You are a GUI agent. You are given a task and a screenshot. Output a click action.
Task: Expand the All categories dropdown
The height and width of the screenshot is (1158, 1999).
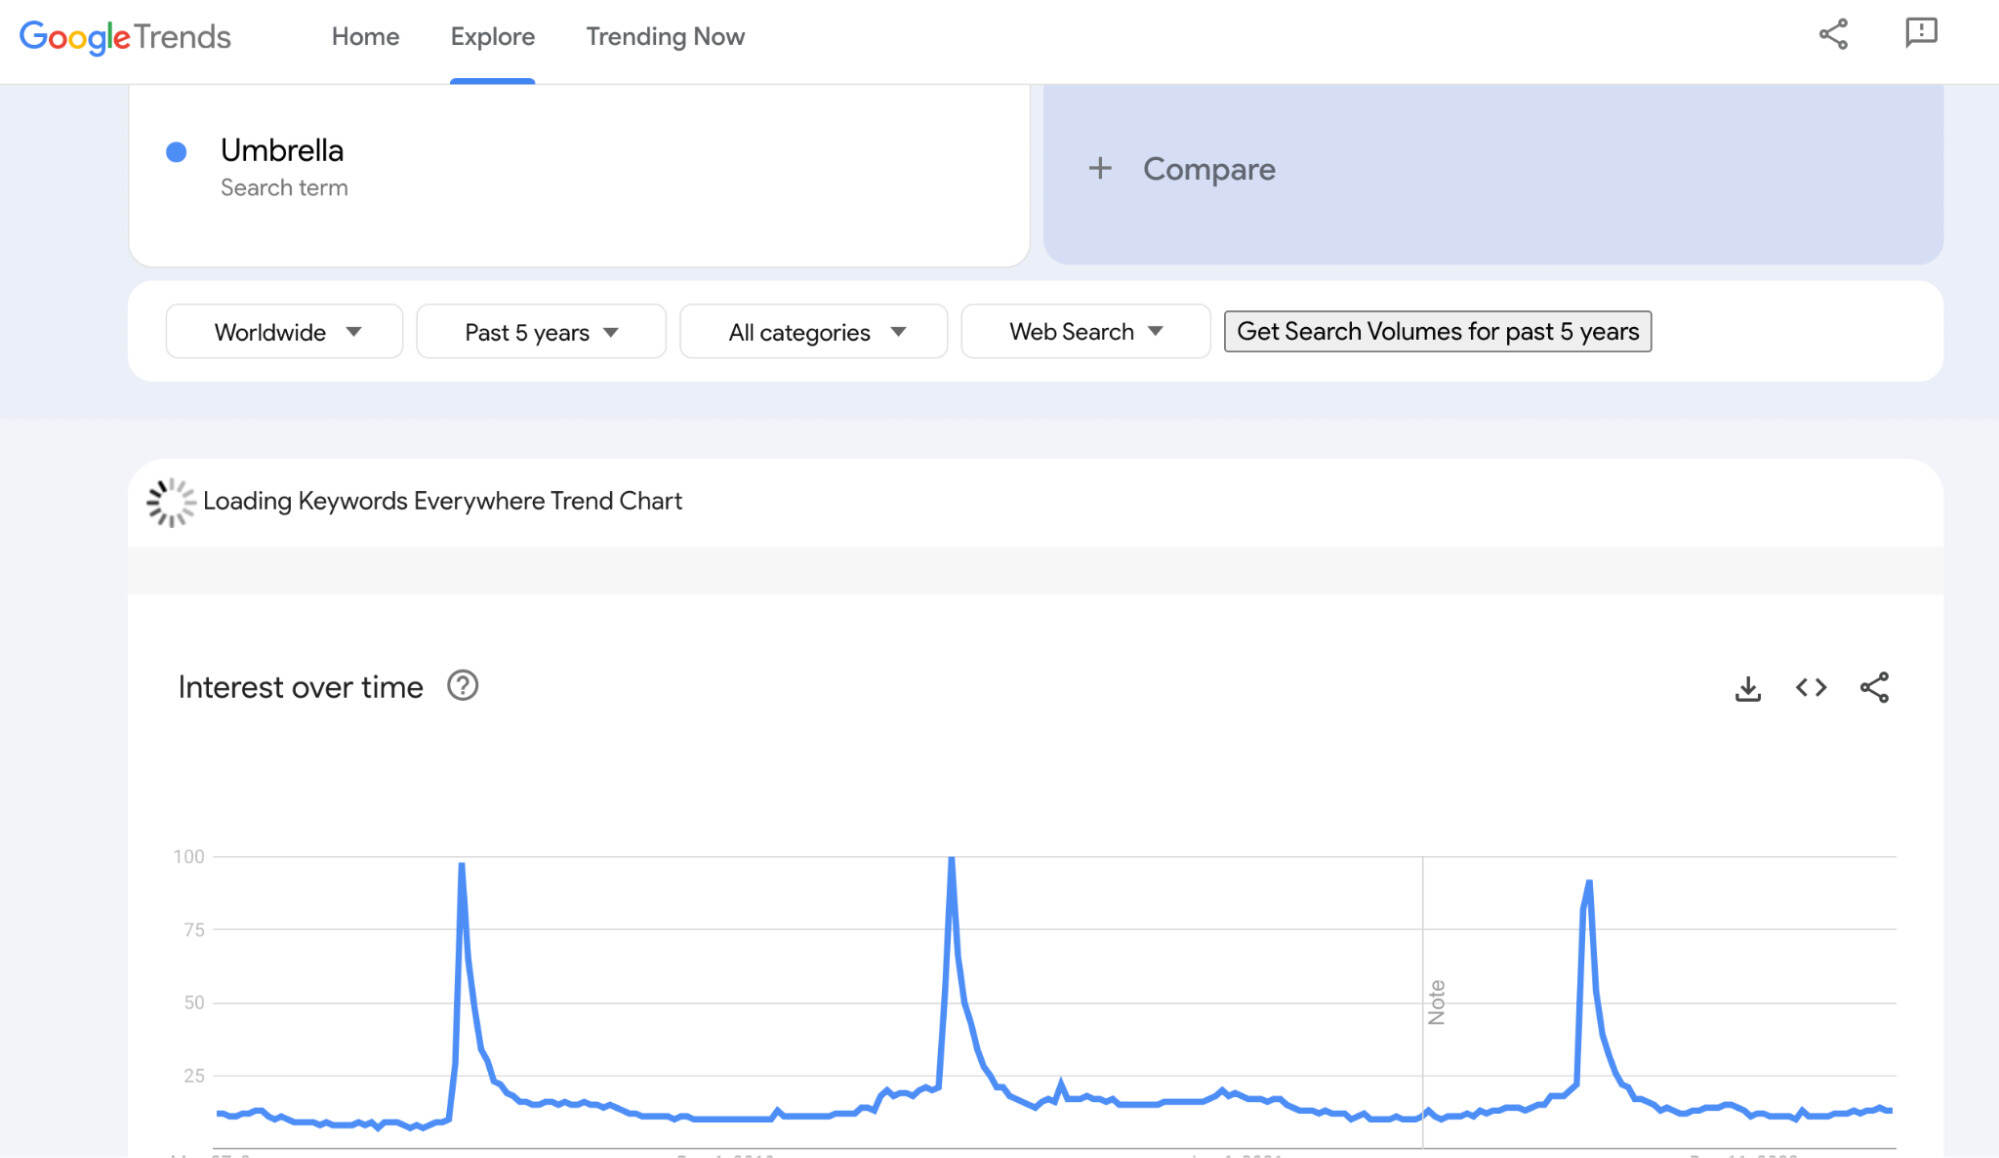tap(813, 331)
